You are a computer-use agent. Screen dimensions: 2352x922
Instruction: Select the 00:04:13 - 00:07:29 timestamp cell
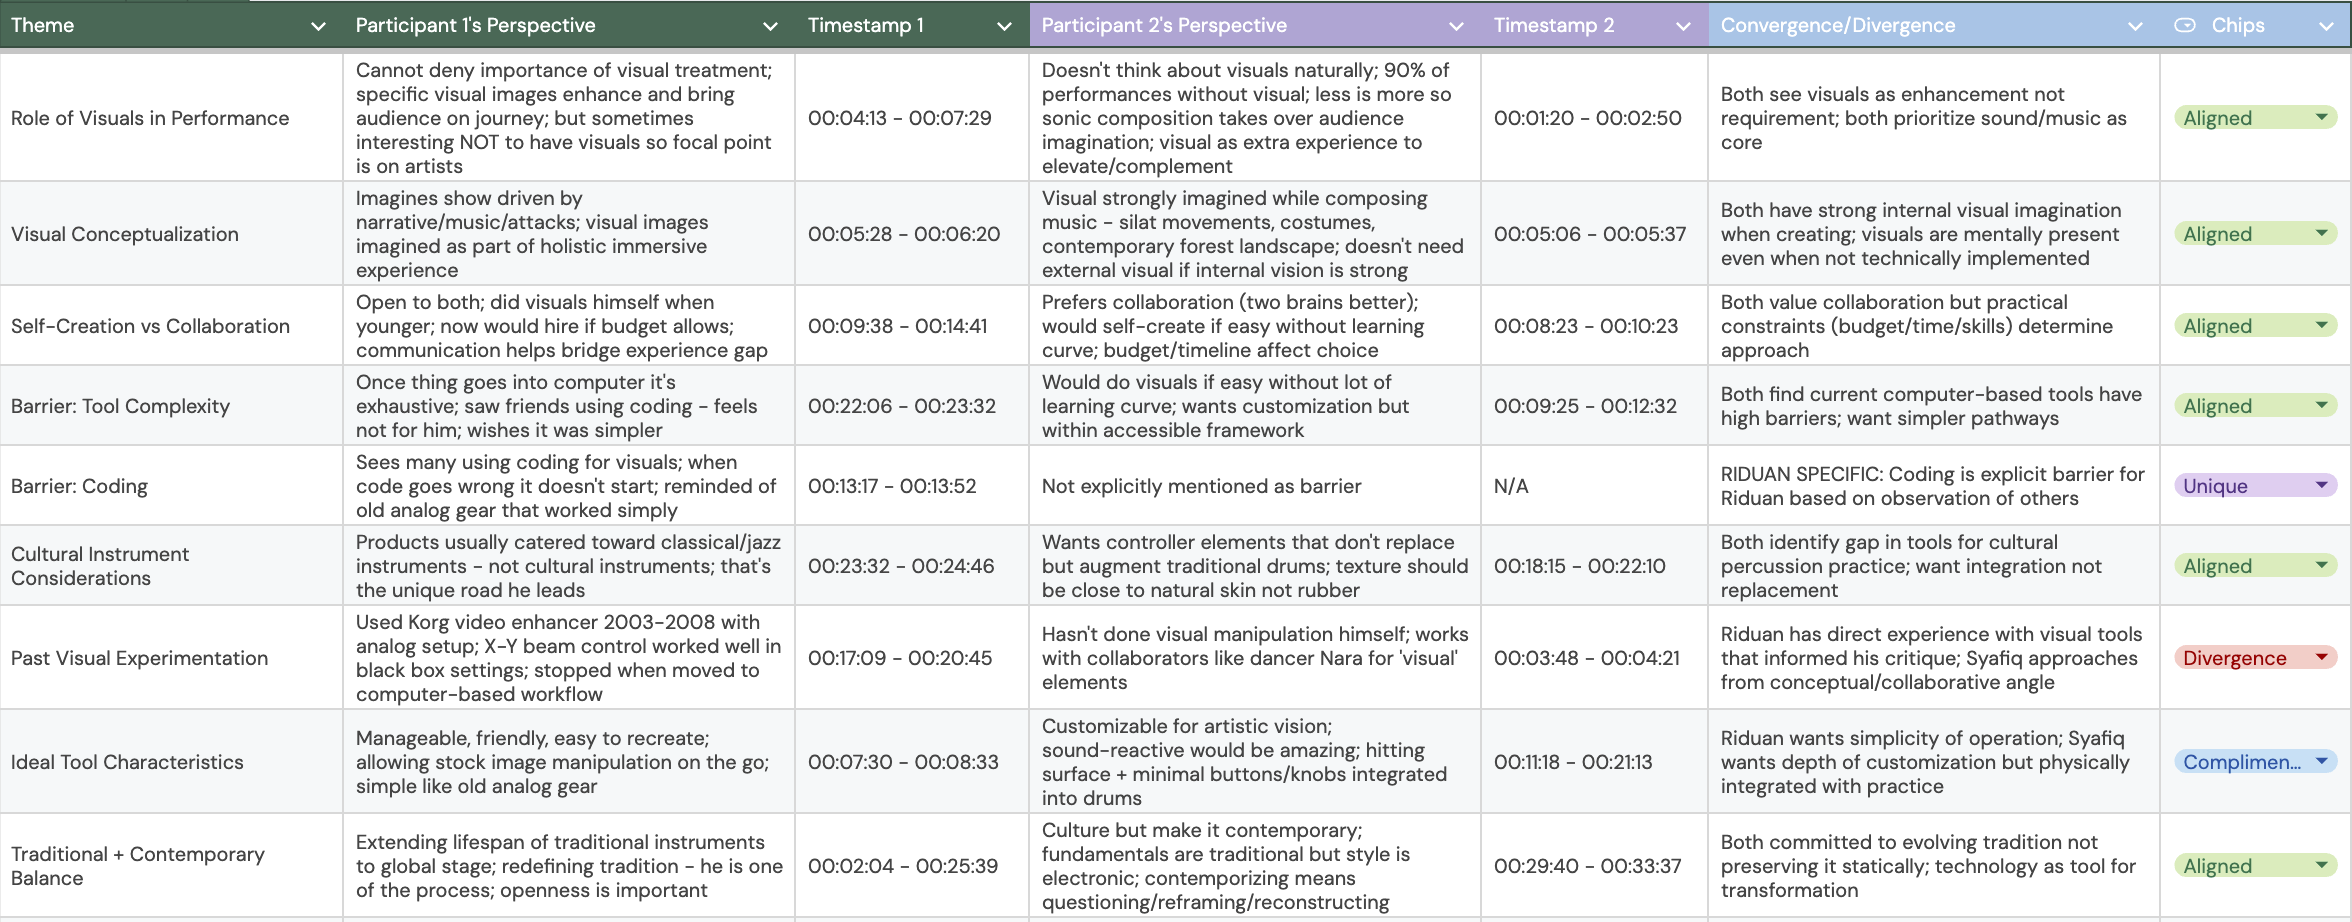[x=910, y=118]
